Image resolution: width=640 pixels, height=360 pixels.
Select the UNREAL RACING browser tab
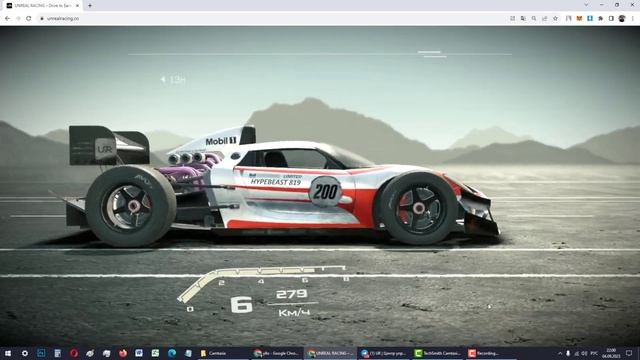[41, 6]
